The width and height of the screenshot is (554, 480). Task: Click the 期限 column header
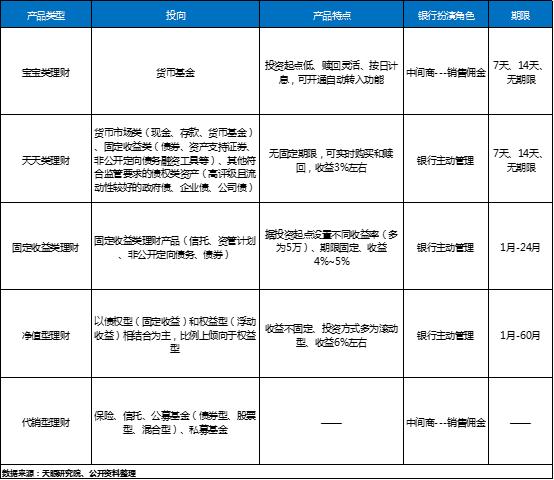click(520, 14)
